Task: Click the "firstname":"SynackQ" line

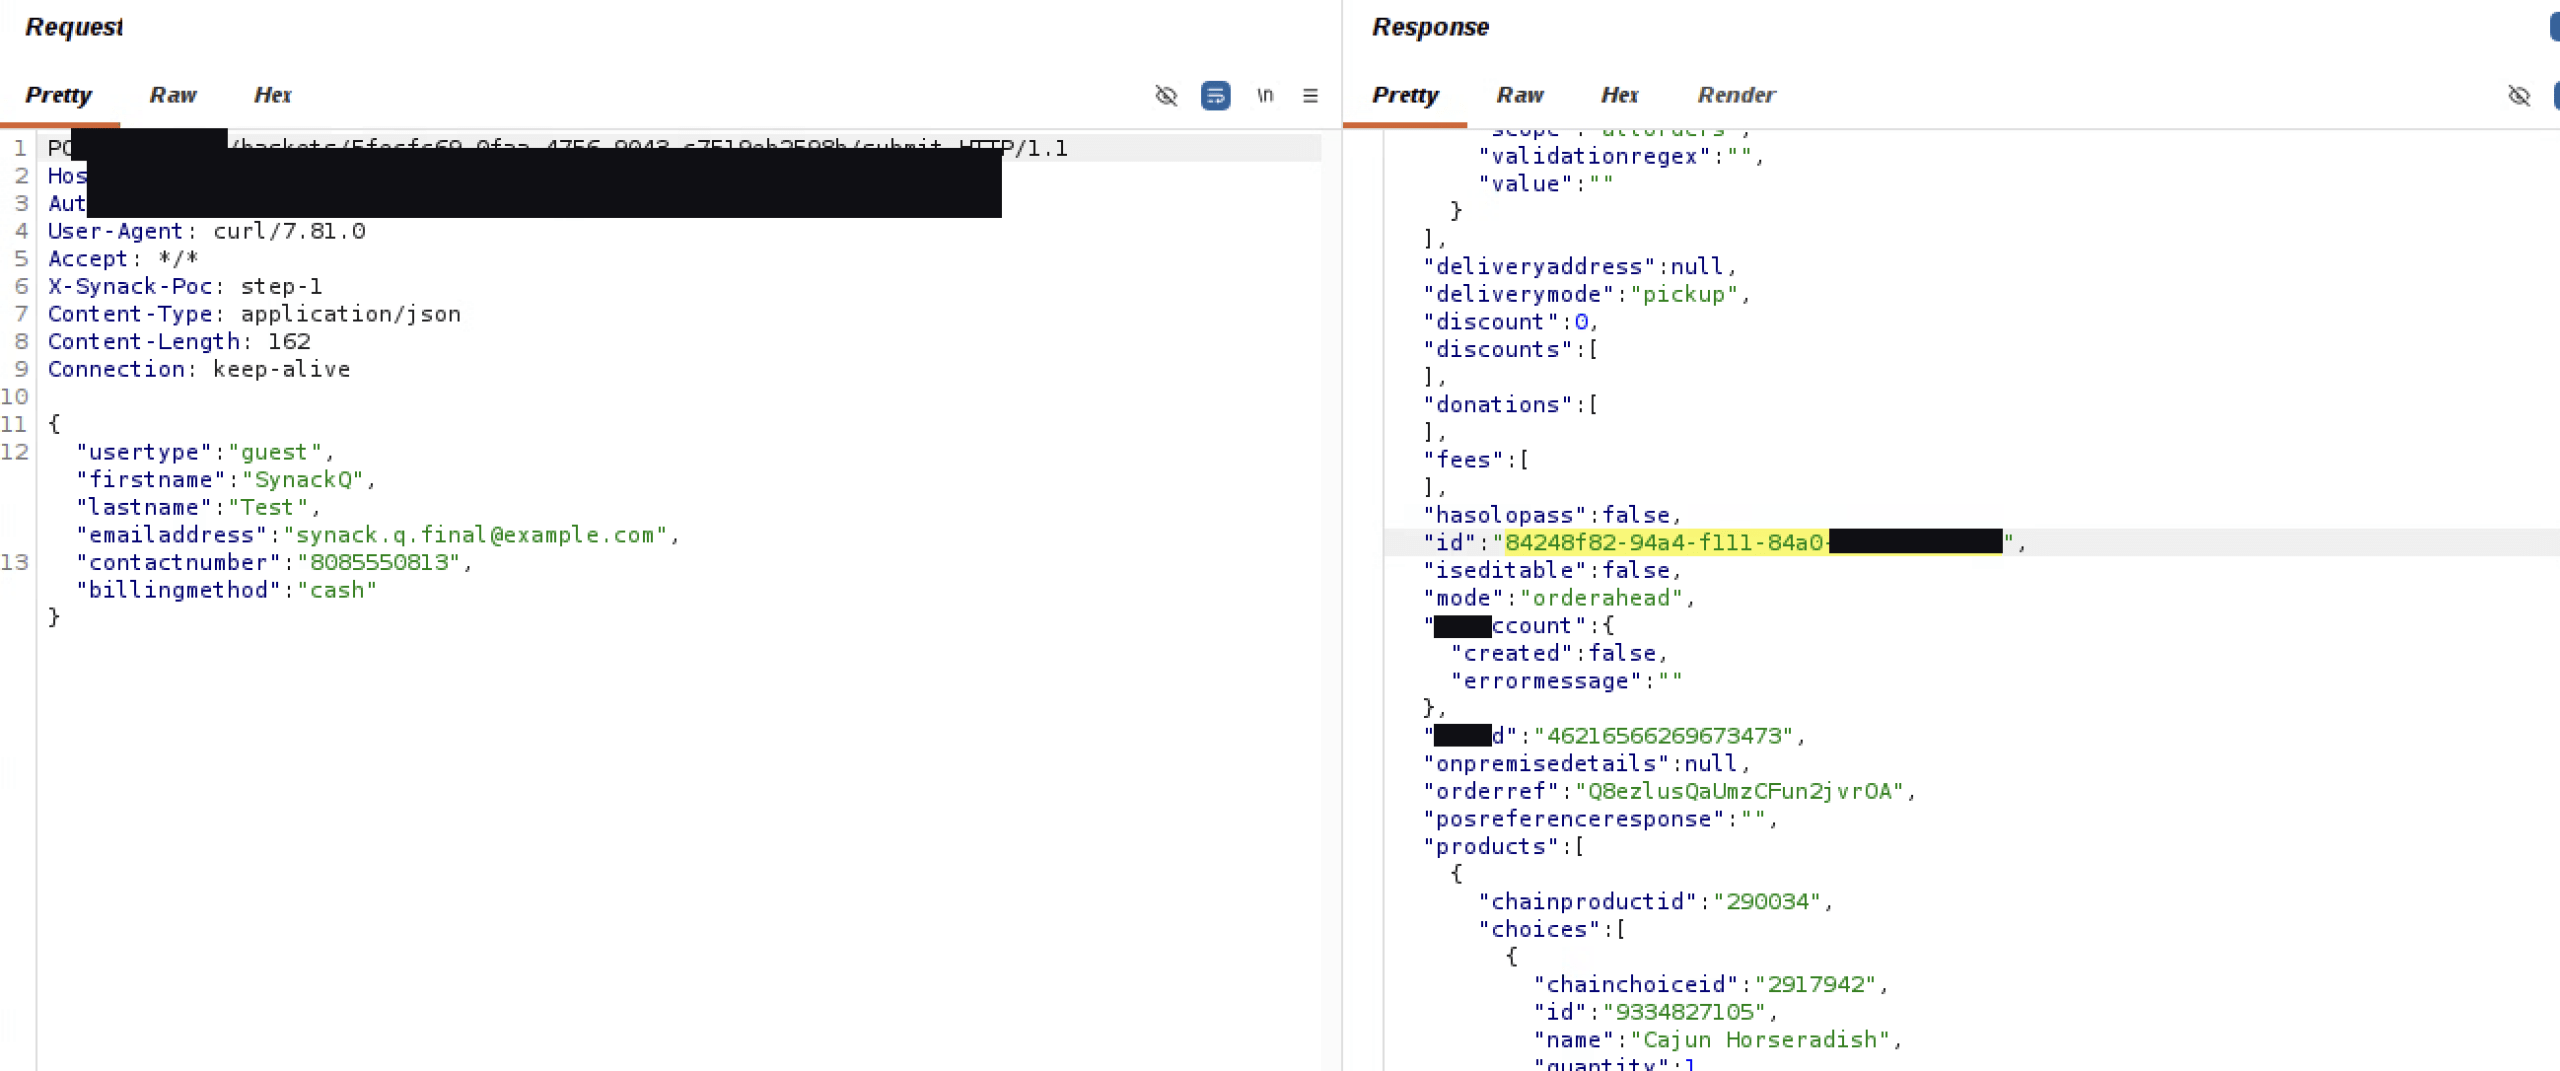Action: click(226, 480)
